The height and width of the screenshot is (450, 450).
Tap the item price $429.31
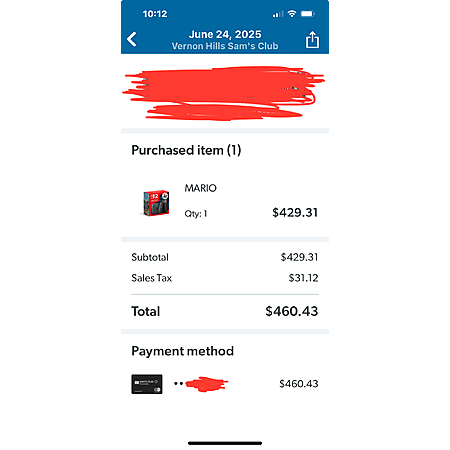click(x=295, y=213)
